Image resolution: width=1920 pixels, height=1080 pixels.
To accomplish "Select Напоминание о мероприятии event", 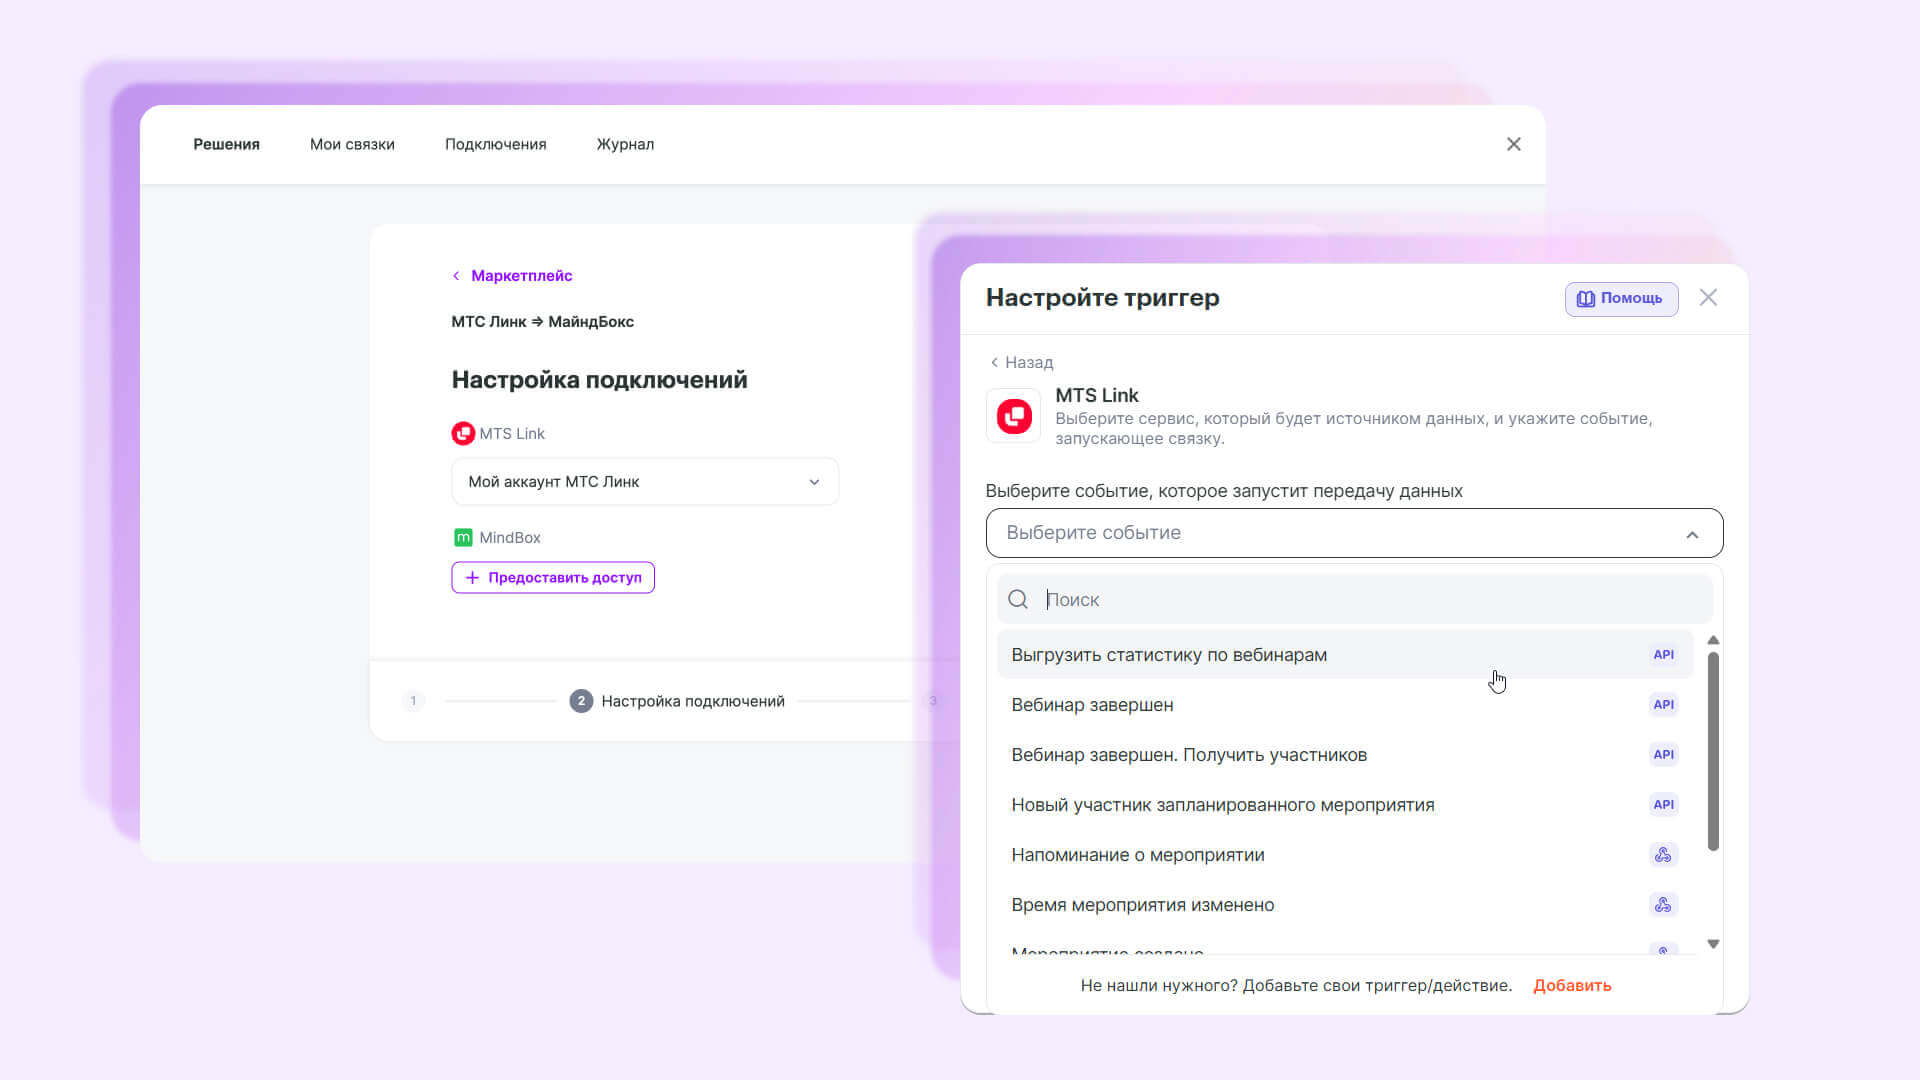I will (1344, 855).
